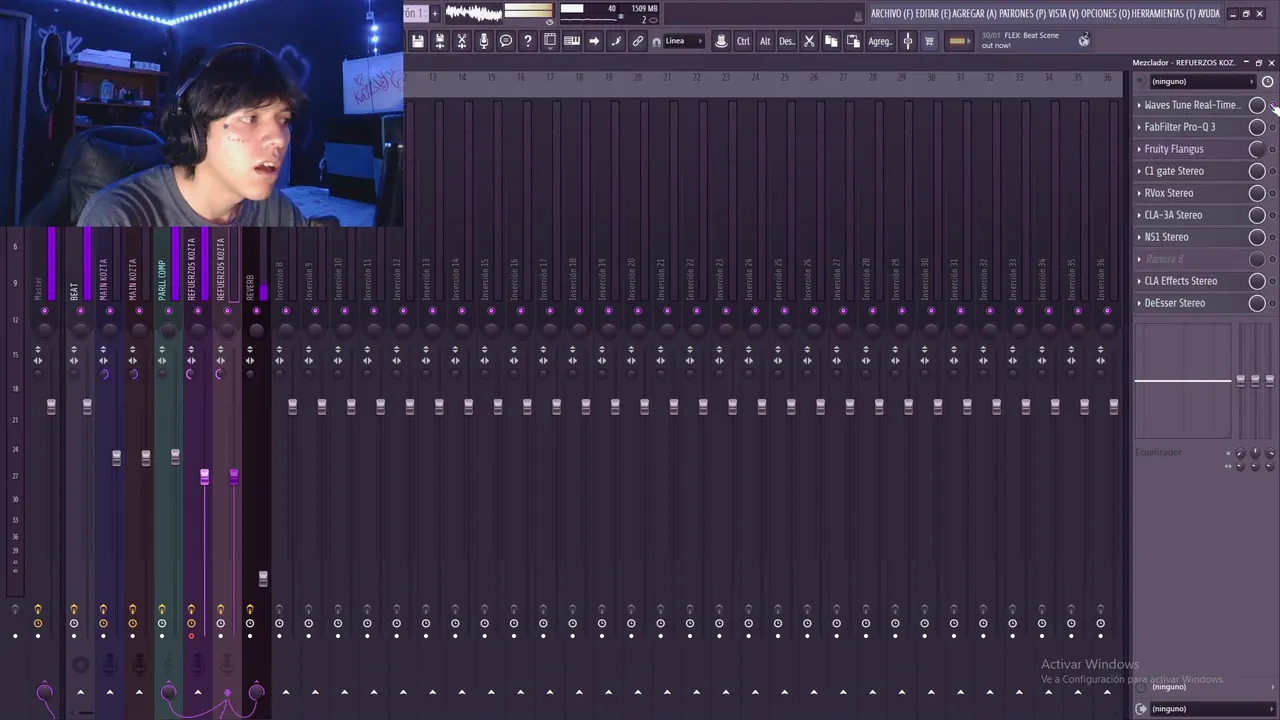Expand the NS1 Stereo slot arrow
Image resolution: width=1280 pixels, height=720 pixels.
(x=1139, y=237)
